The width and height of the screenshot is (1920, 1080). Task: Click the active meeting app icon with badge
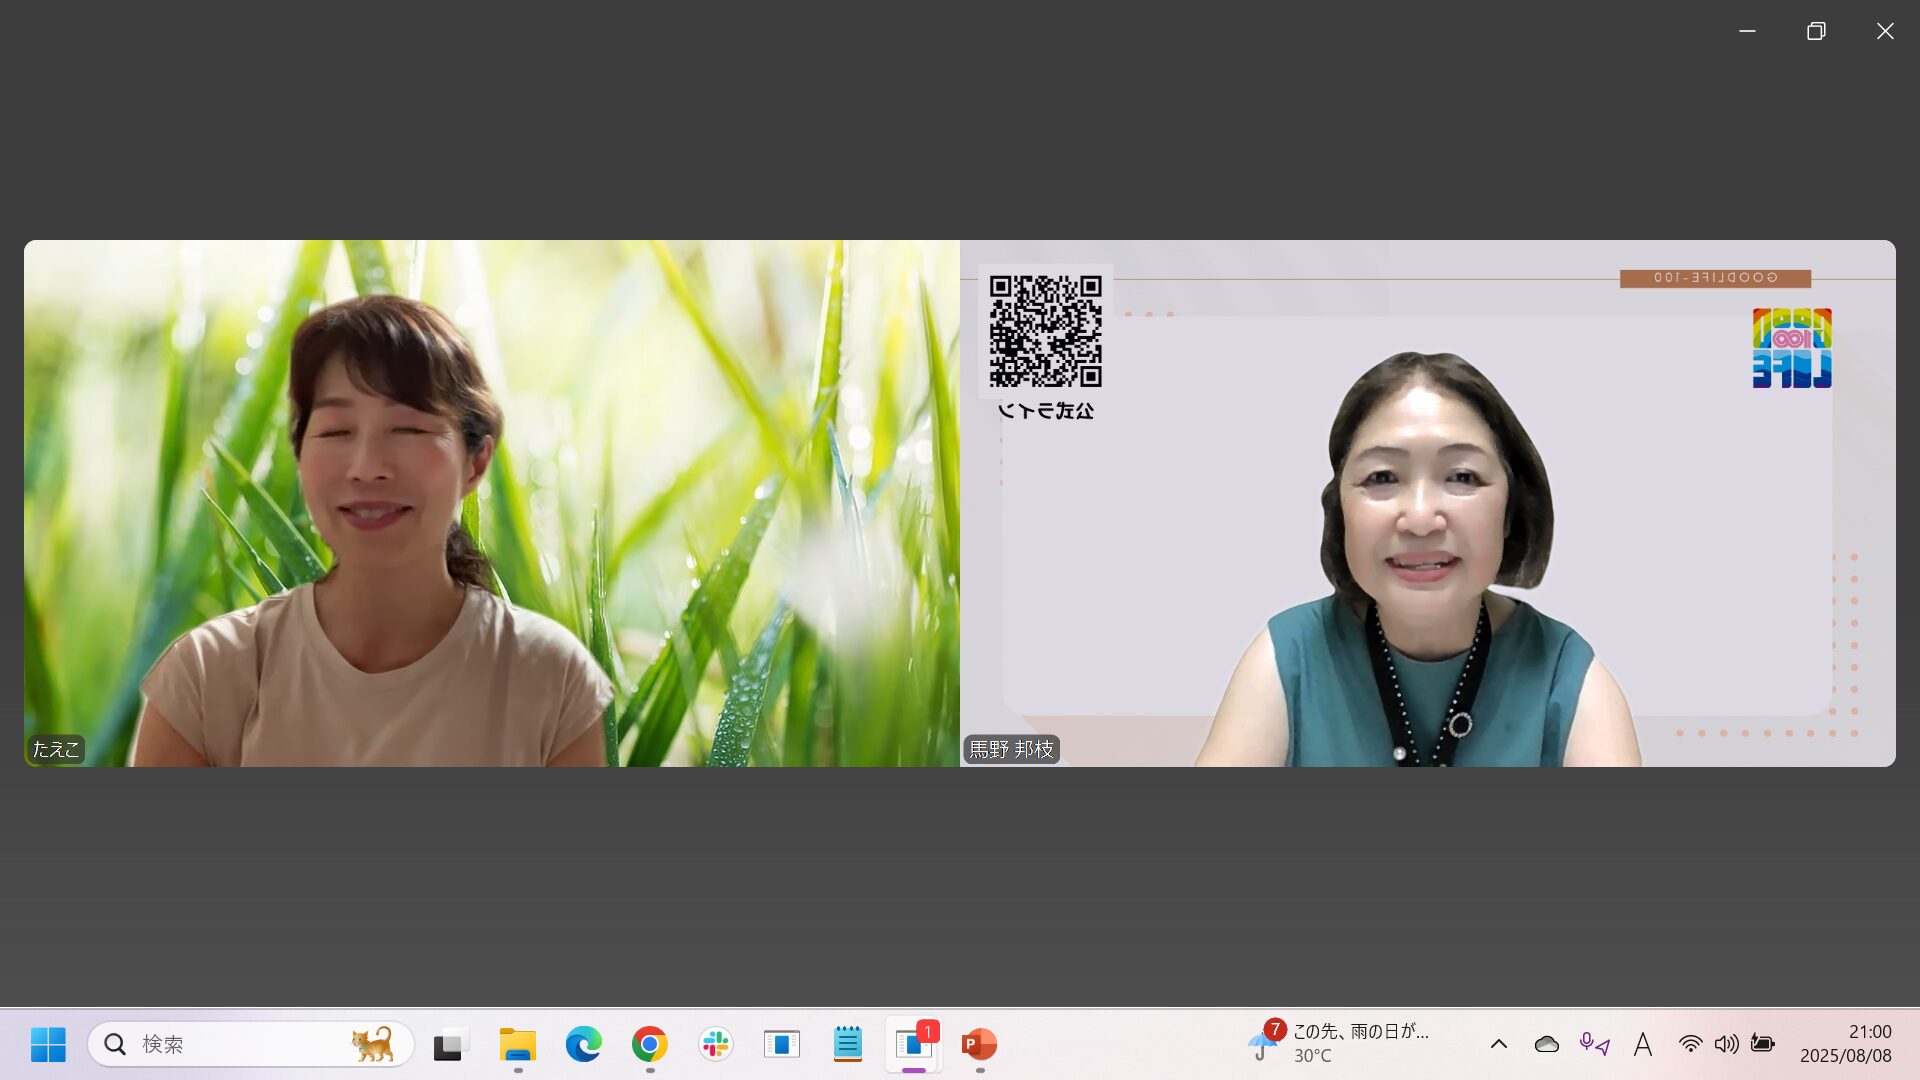(x=913, y=1044)
